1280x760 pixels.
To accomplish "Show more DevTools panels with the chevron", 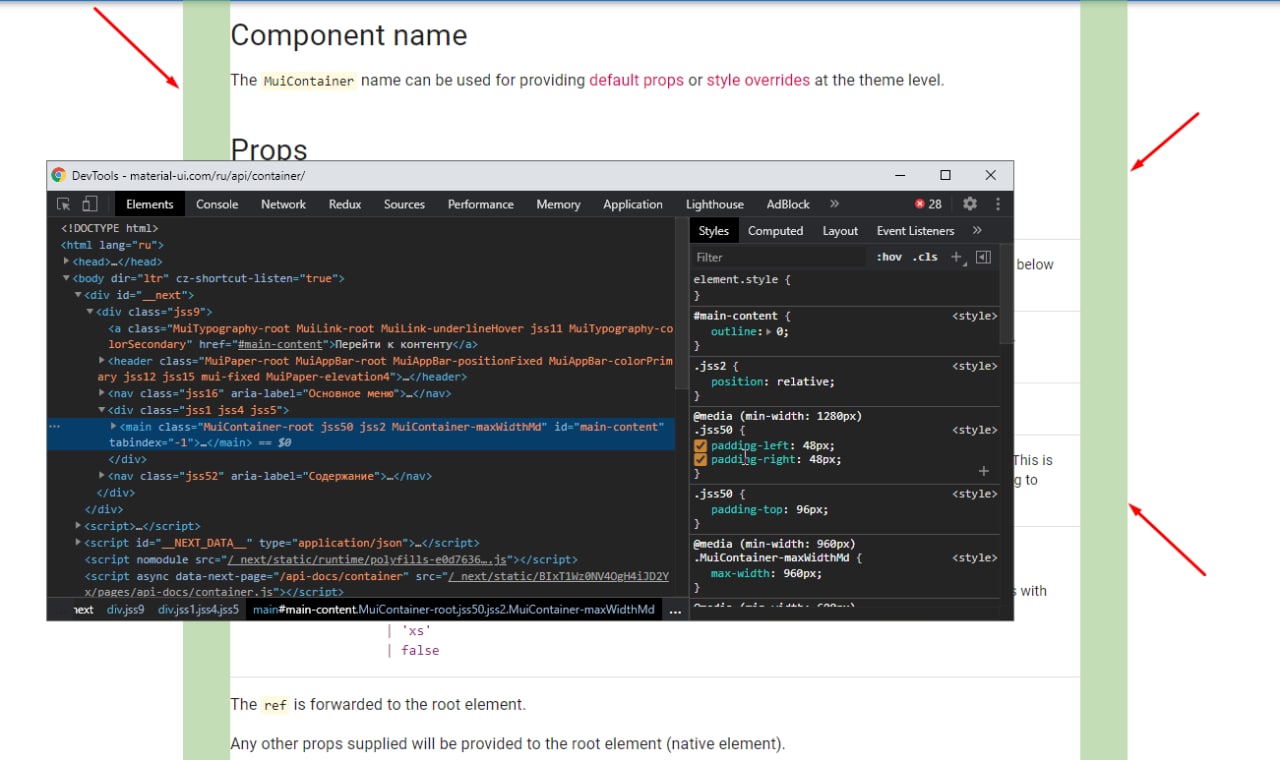I will [834, 204].
